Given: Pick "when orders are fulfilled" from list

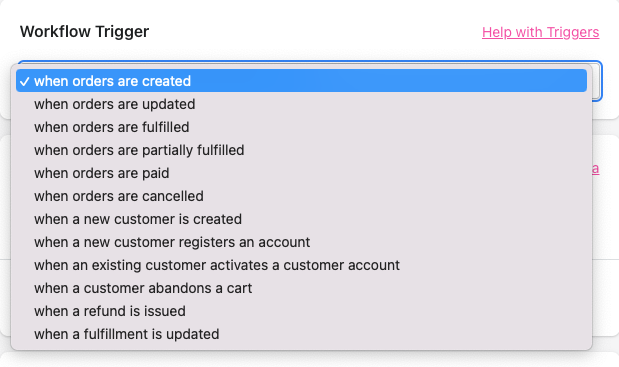Looking at the screenshot, I should click(301, 127).
